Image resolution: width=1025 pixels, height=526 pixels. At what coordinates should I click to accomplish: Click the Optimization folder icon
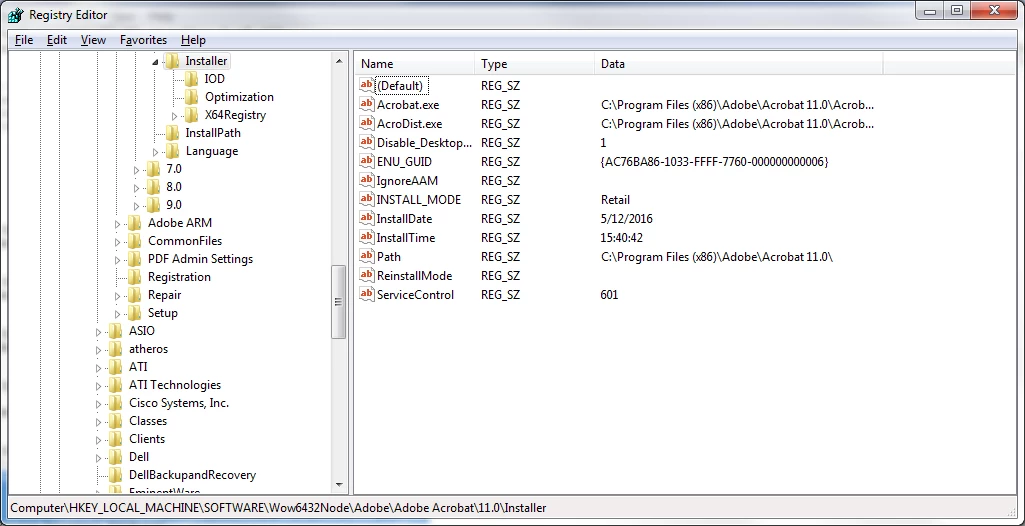pyautogui.click(x=192, y=97)
